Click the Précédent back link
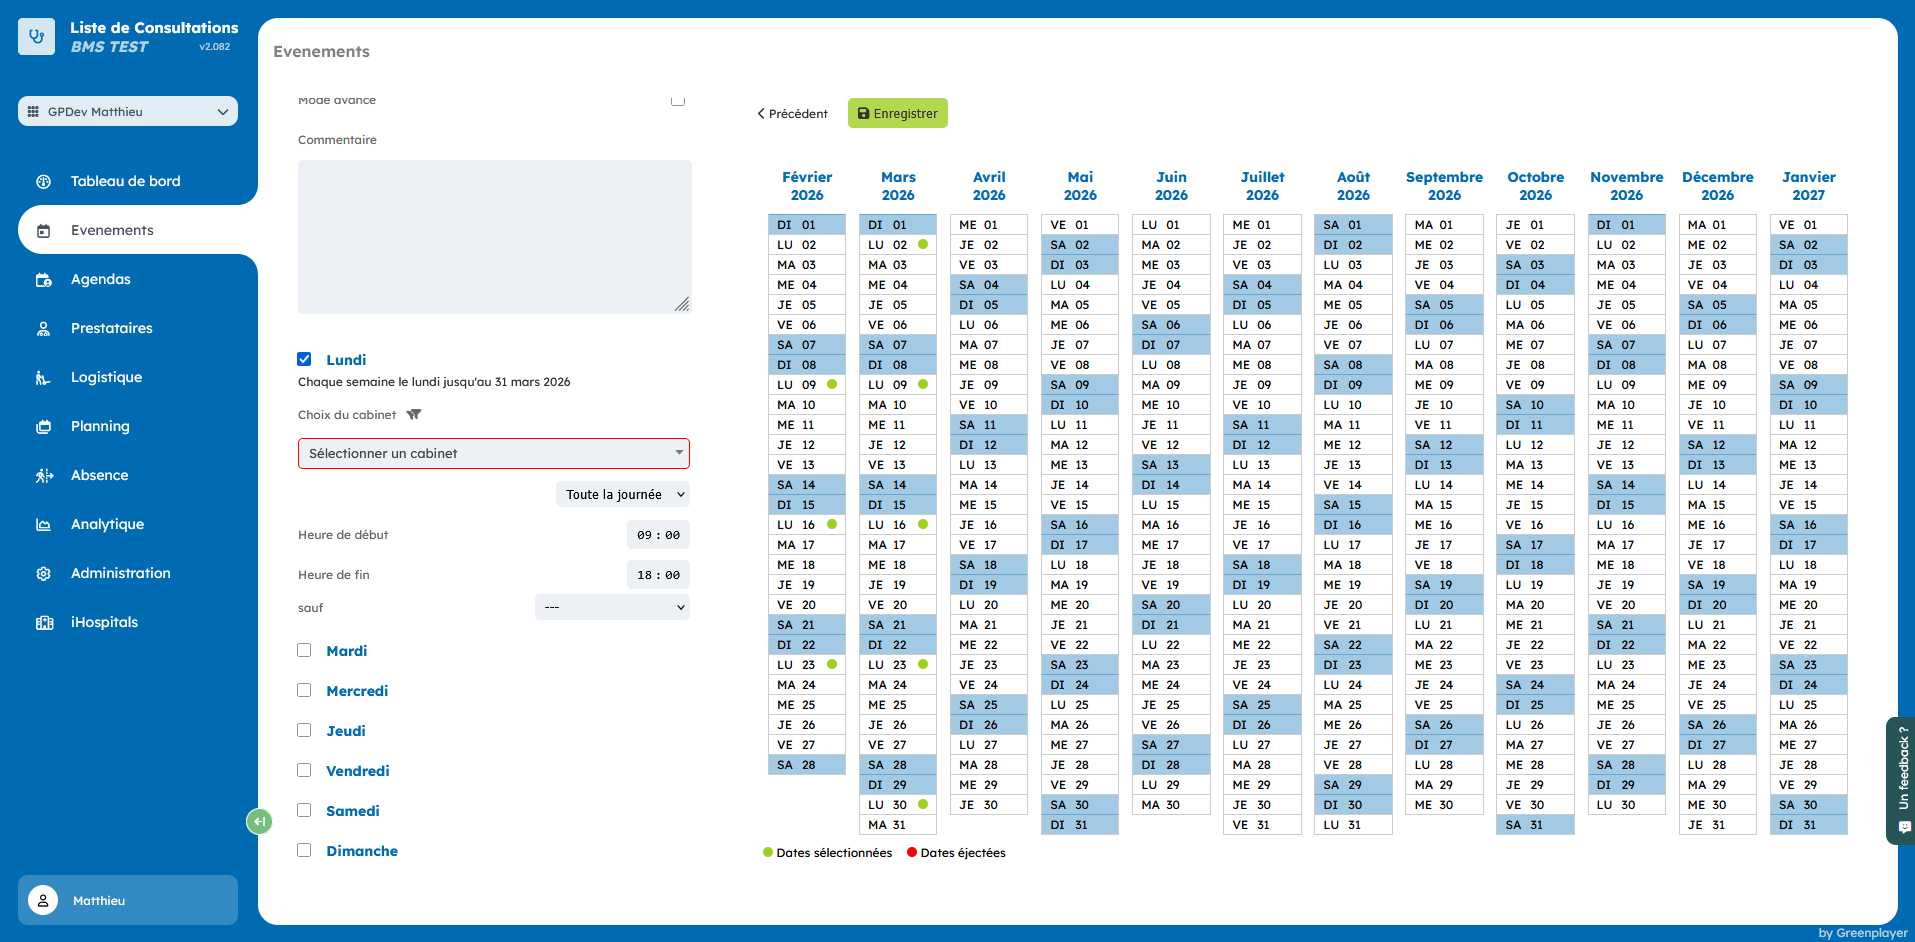 tap(792, 114)
